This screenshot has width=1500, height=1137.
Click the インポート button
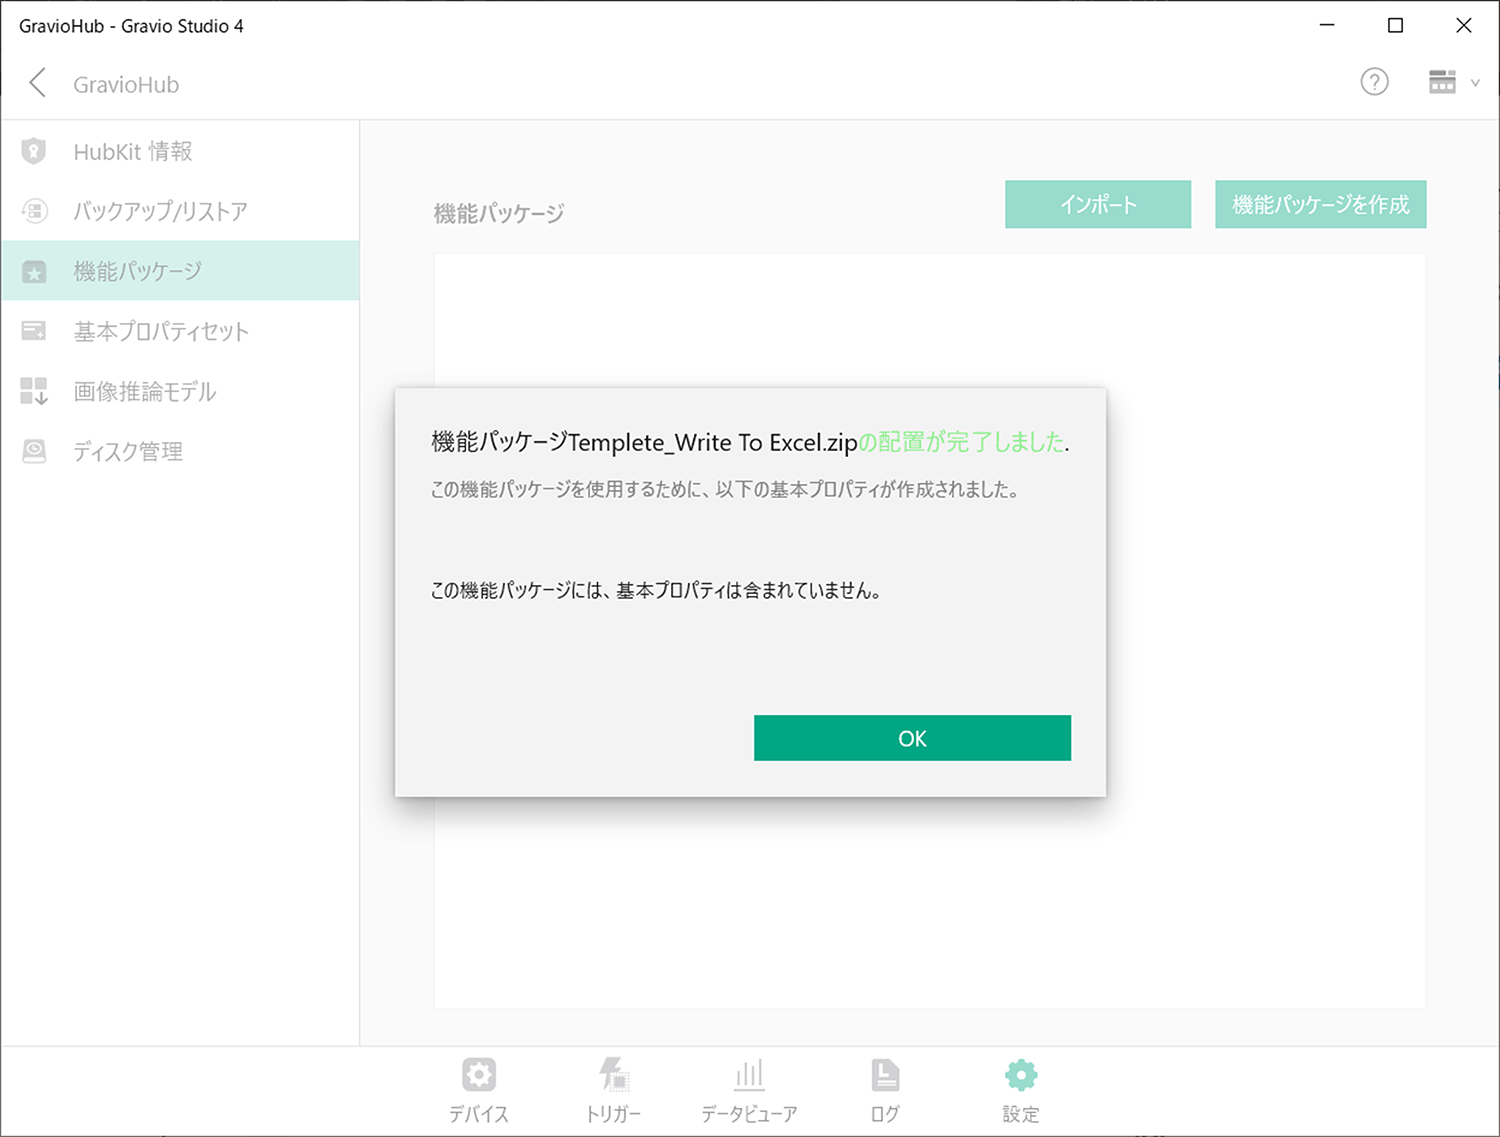point(1098,204)
